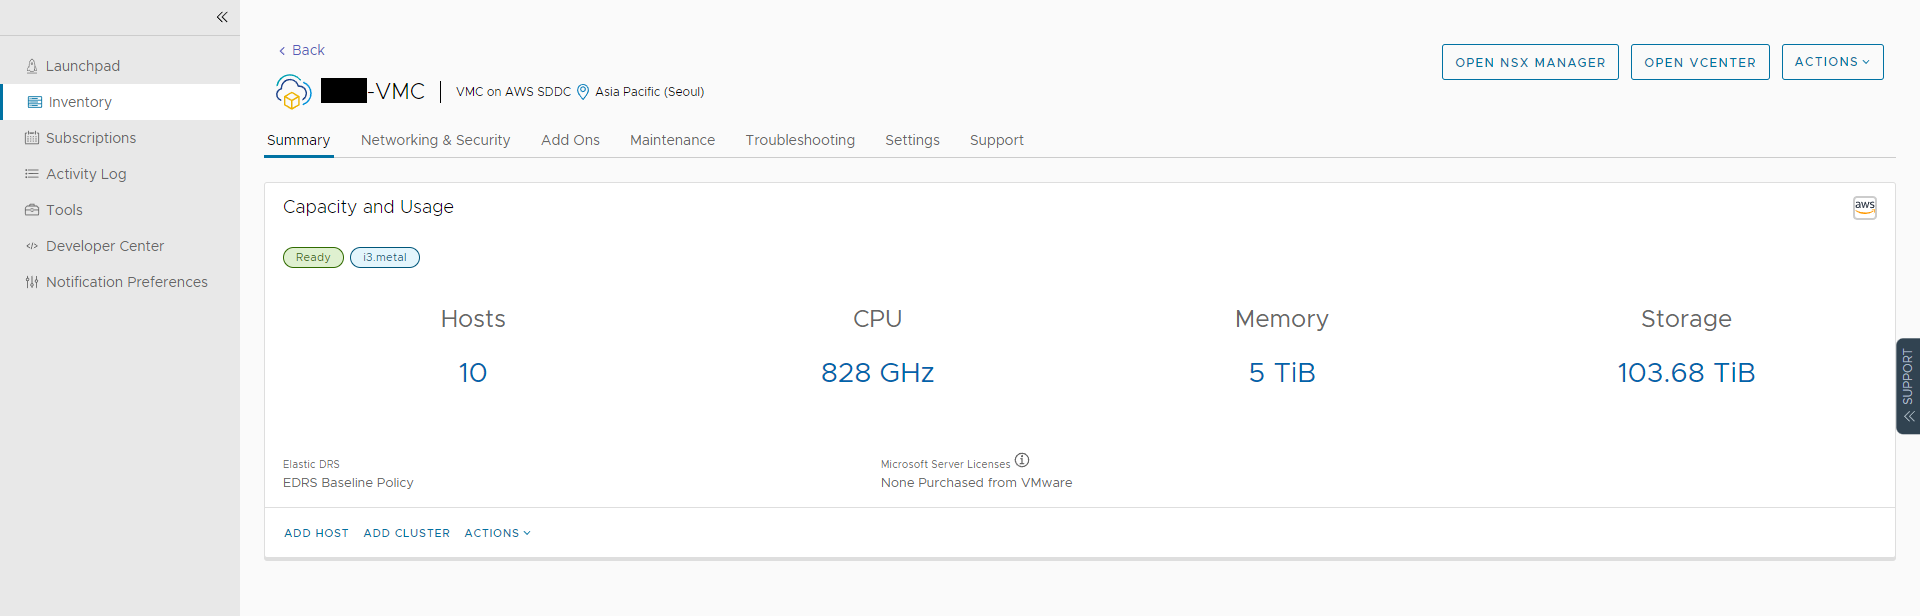1920x616 pixels.
Task: Click the Subscriptions calendar icon
Action: (32, 138)
